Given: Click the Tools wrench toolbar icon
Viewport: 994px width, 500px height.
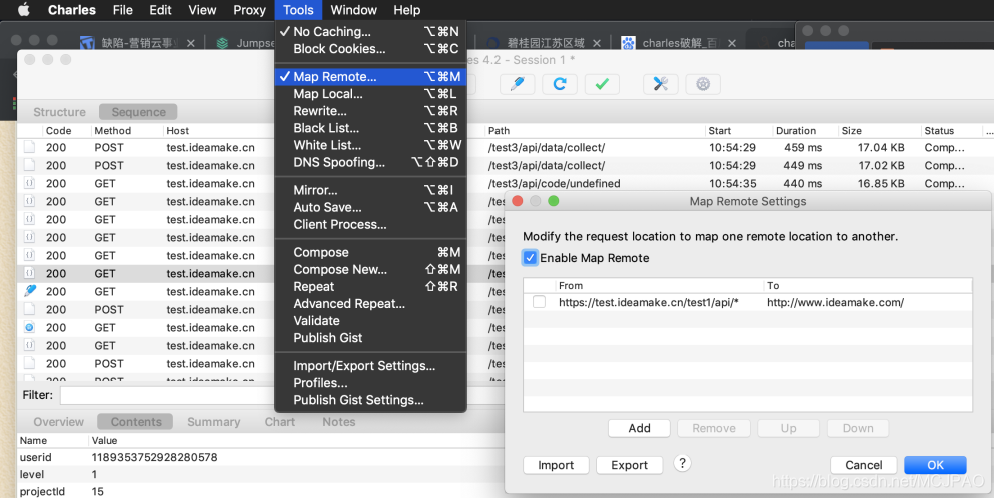Looking at the screenshot, I should 661,84.
